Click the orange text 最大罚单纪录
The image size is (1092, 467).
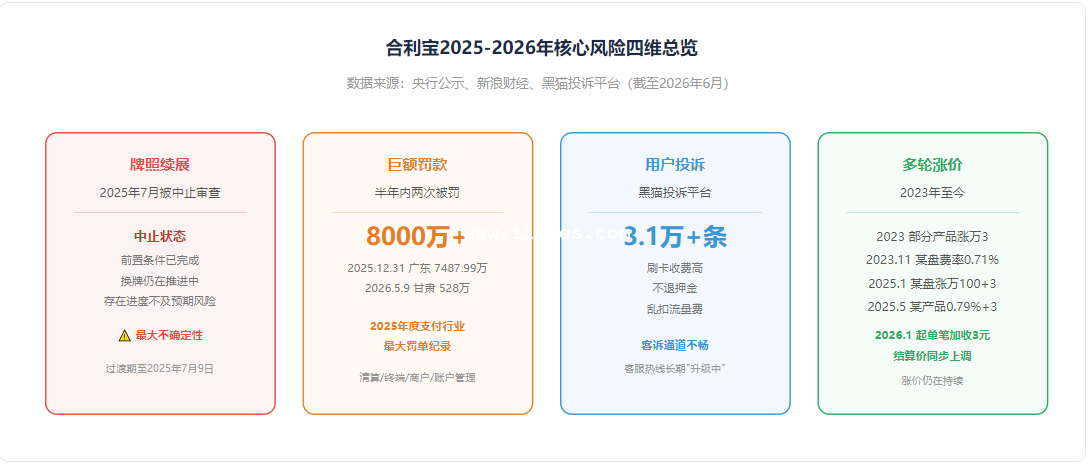coord(418,346)
